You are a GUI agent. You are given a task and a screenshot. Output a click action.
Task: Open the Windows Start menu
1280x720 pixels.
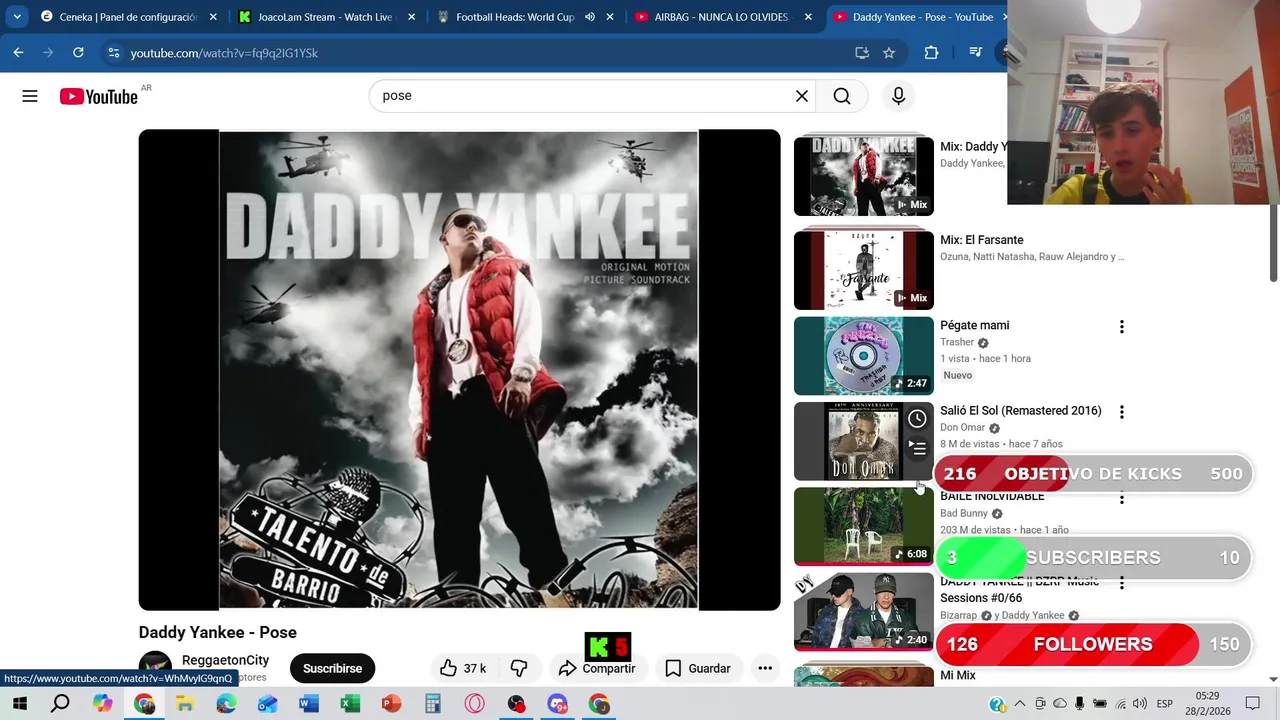pyautogui.click(x=19, y=704)
